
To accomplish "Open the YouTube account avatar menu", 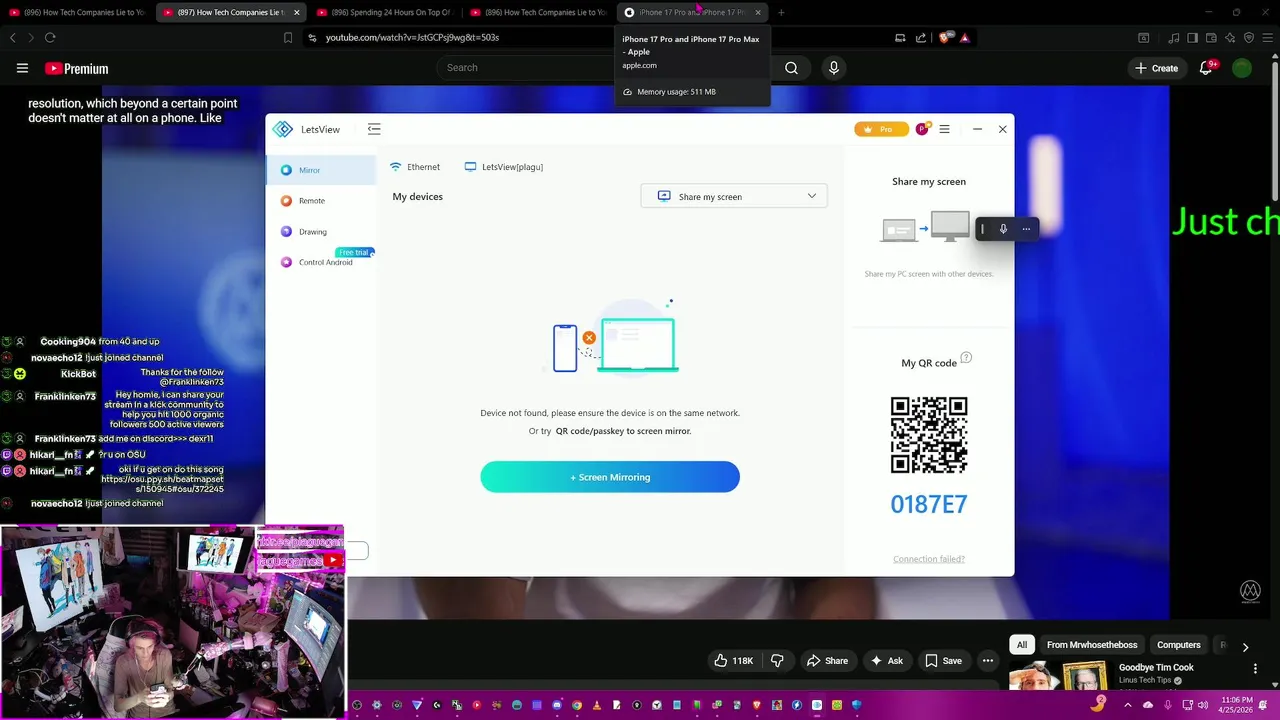I will [x=1242, y=68].
